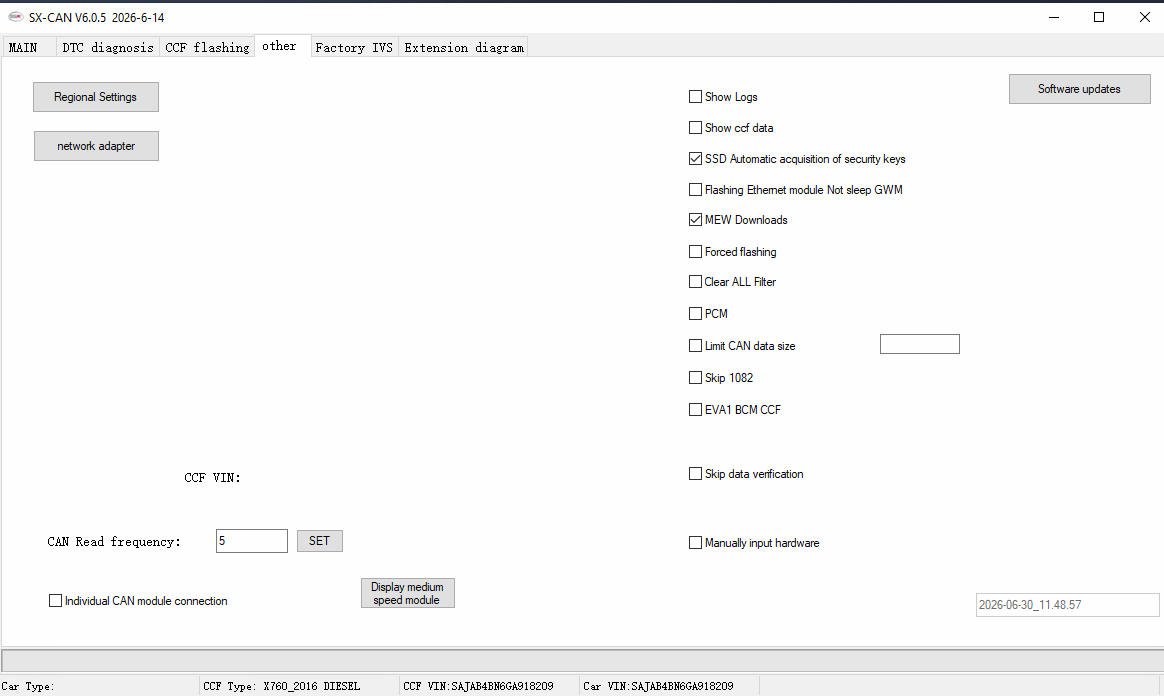This screenshot has width=1164, height=696.
Task: Open the CCF flashing tab
Action: tap(207, 47)
